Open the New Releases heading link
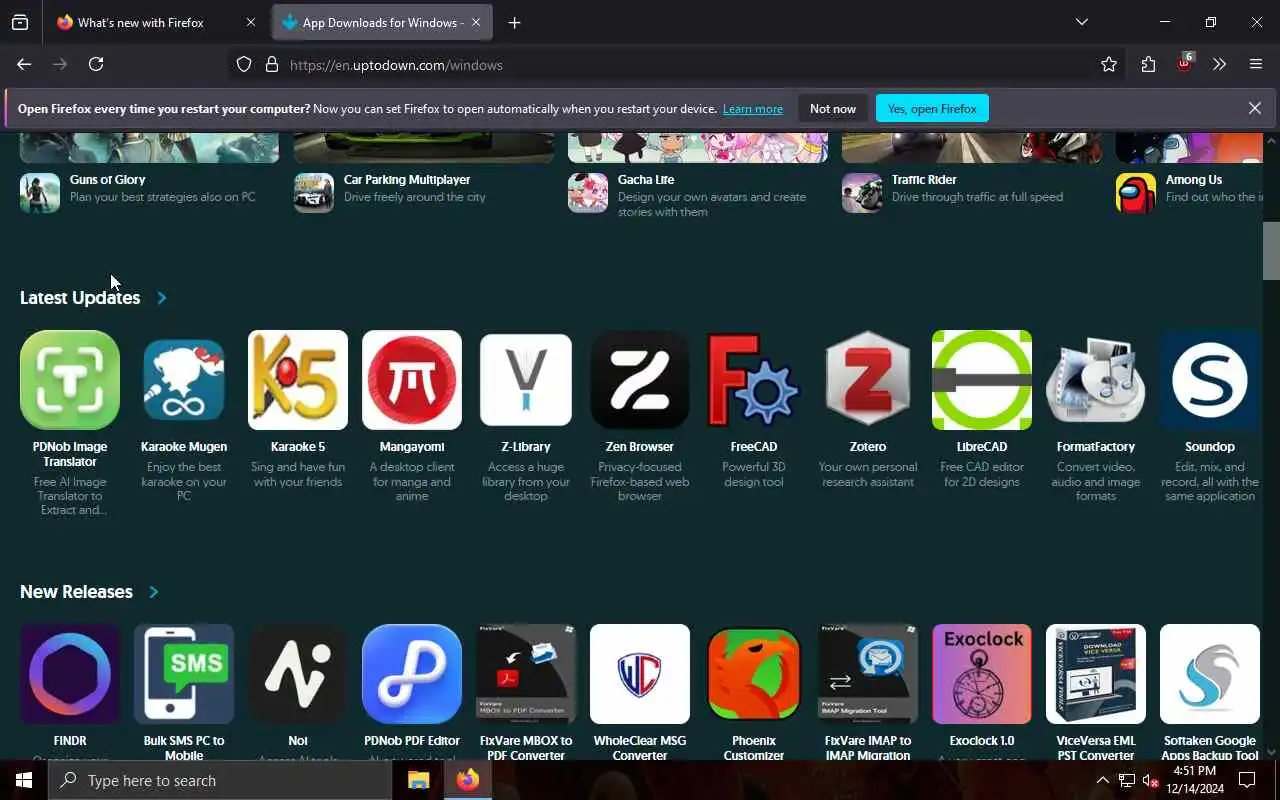This screenshot has width=1280, height=800. click(76, 592)
